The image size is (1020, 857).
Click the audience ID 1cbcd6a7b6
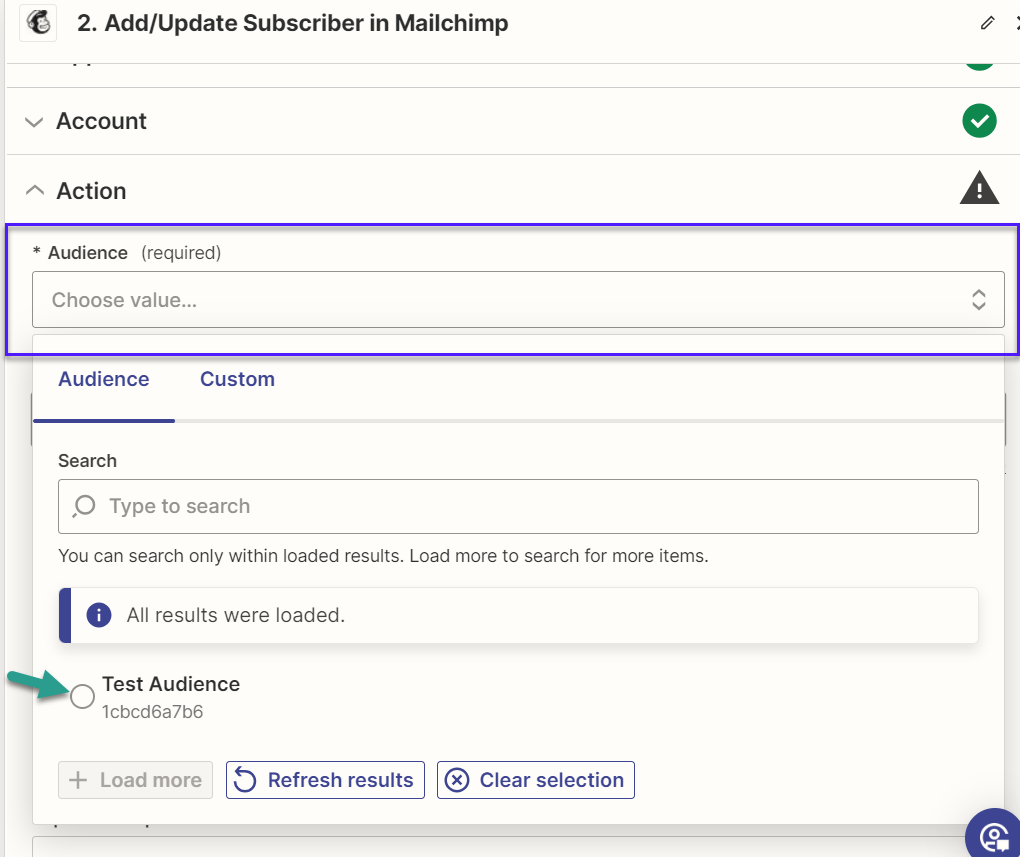tap(152, 712)
